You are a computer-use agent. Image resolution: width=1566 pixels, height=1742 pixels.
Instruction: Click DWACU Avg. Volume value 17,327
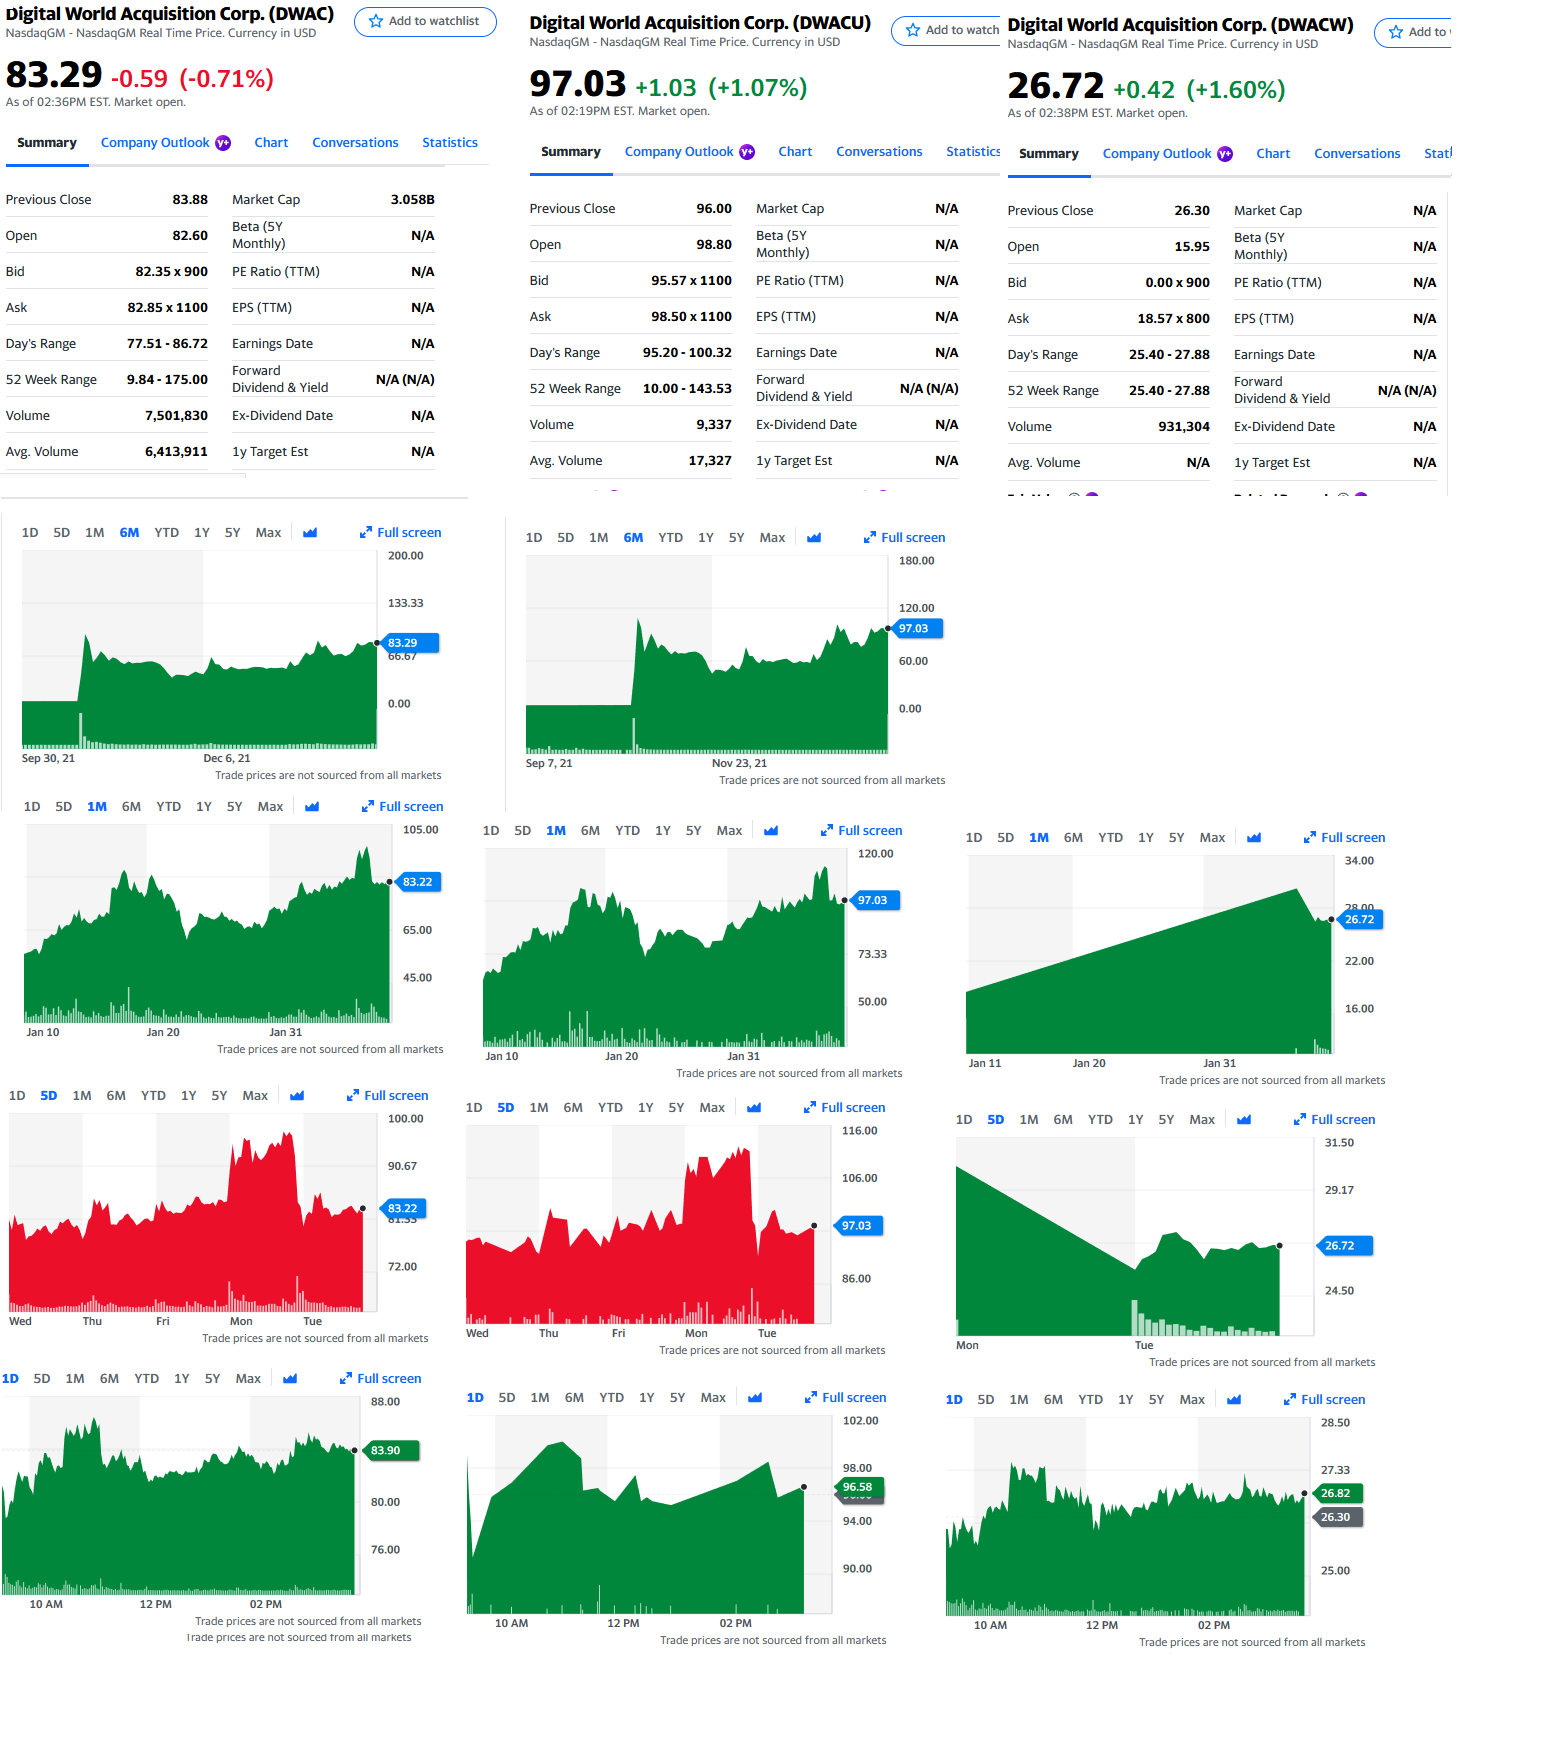(x=710, y=461)
